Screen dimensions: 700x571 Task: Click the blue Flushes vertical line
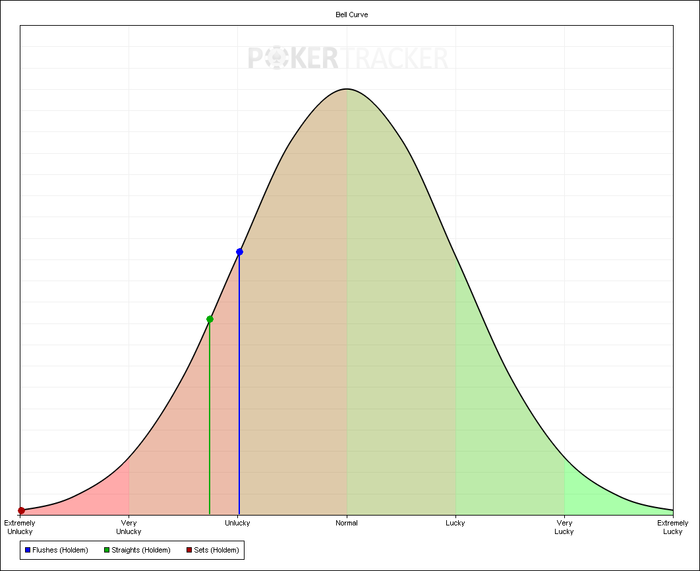coord(239,384)
